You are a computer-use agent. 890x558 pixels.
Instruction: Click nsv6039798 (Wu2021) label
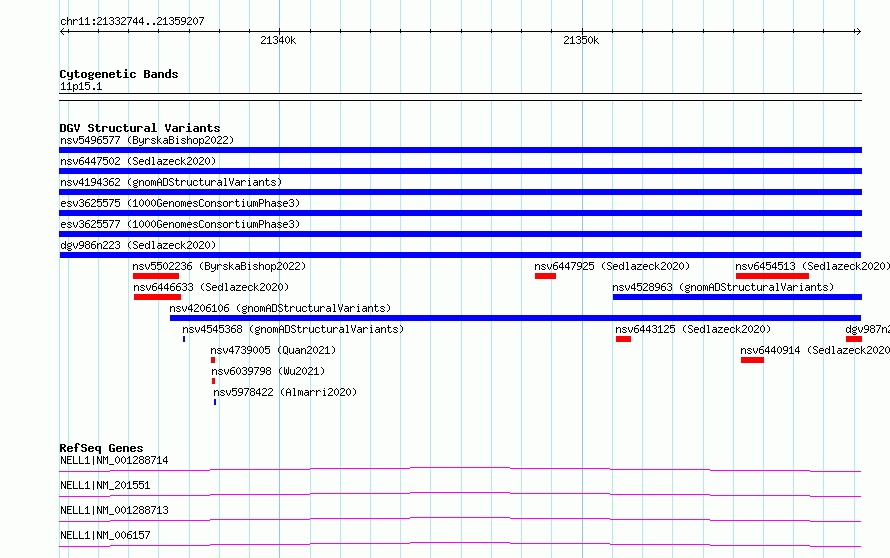pyautogui.click(x=268, y=371)
